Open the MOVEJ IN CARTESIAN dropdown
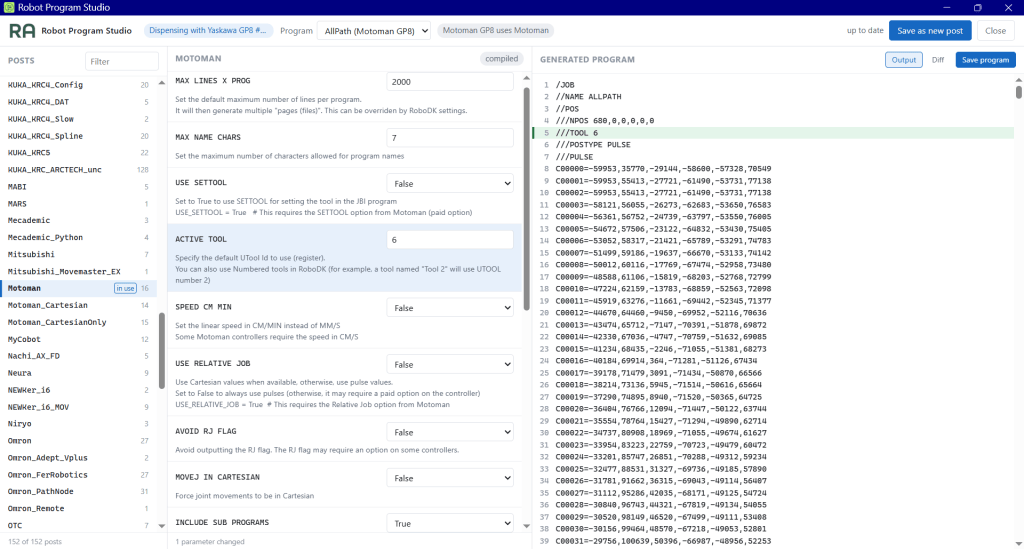This screenshot has height=549, width=1024. point(450,478)
